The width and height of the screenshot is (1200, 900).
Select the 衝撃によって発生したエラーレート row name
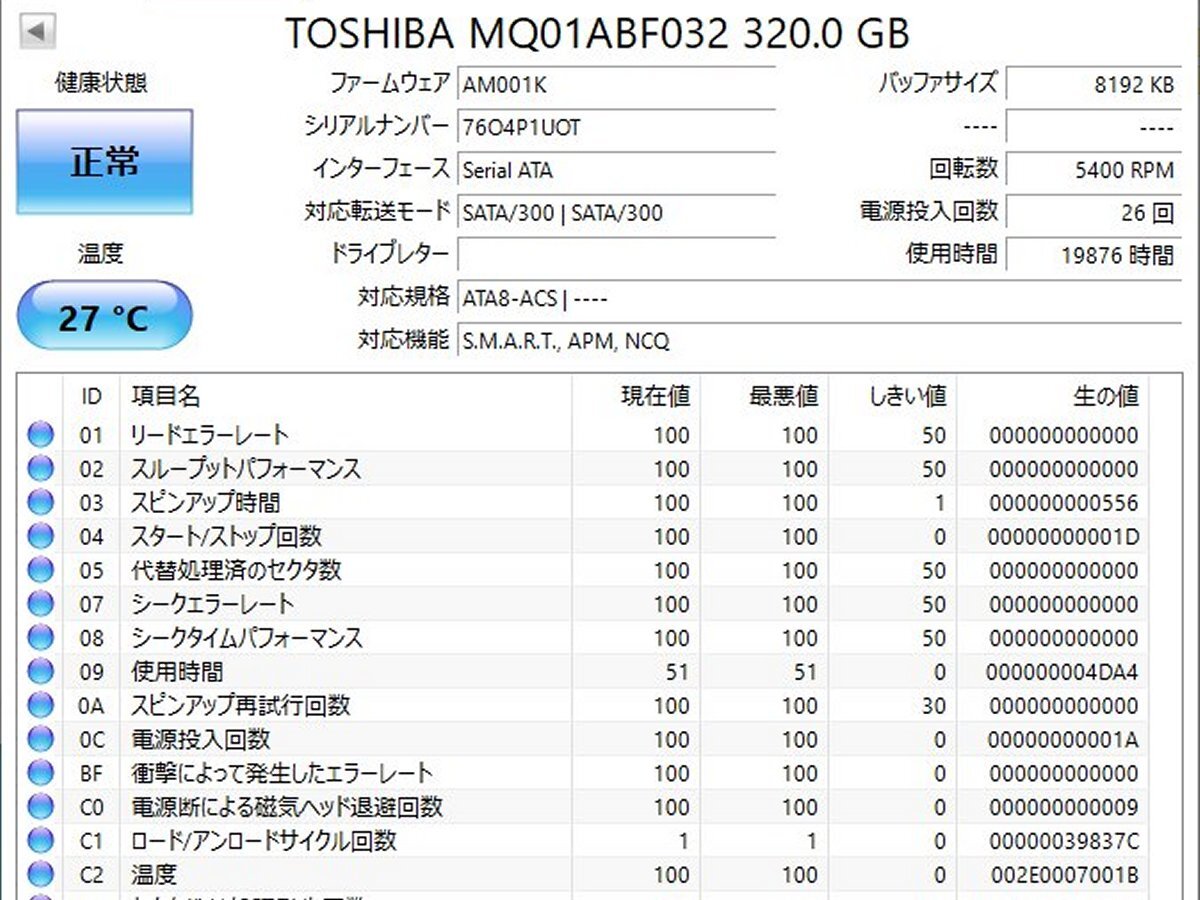(x=282, y=773)
